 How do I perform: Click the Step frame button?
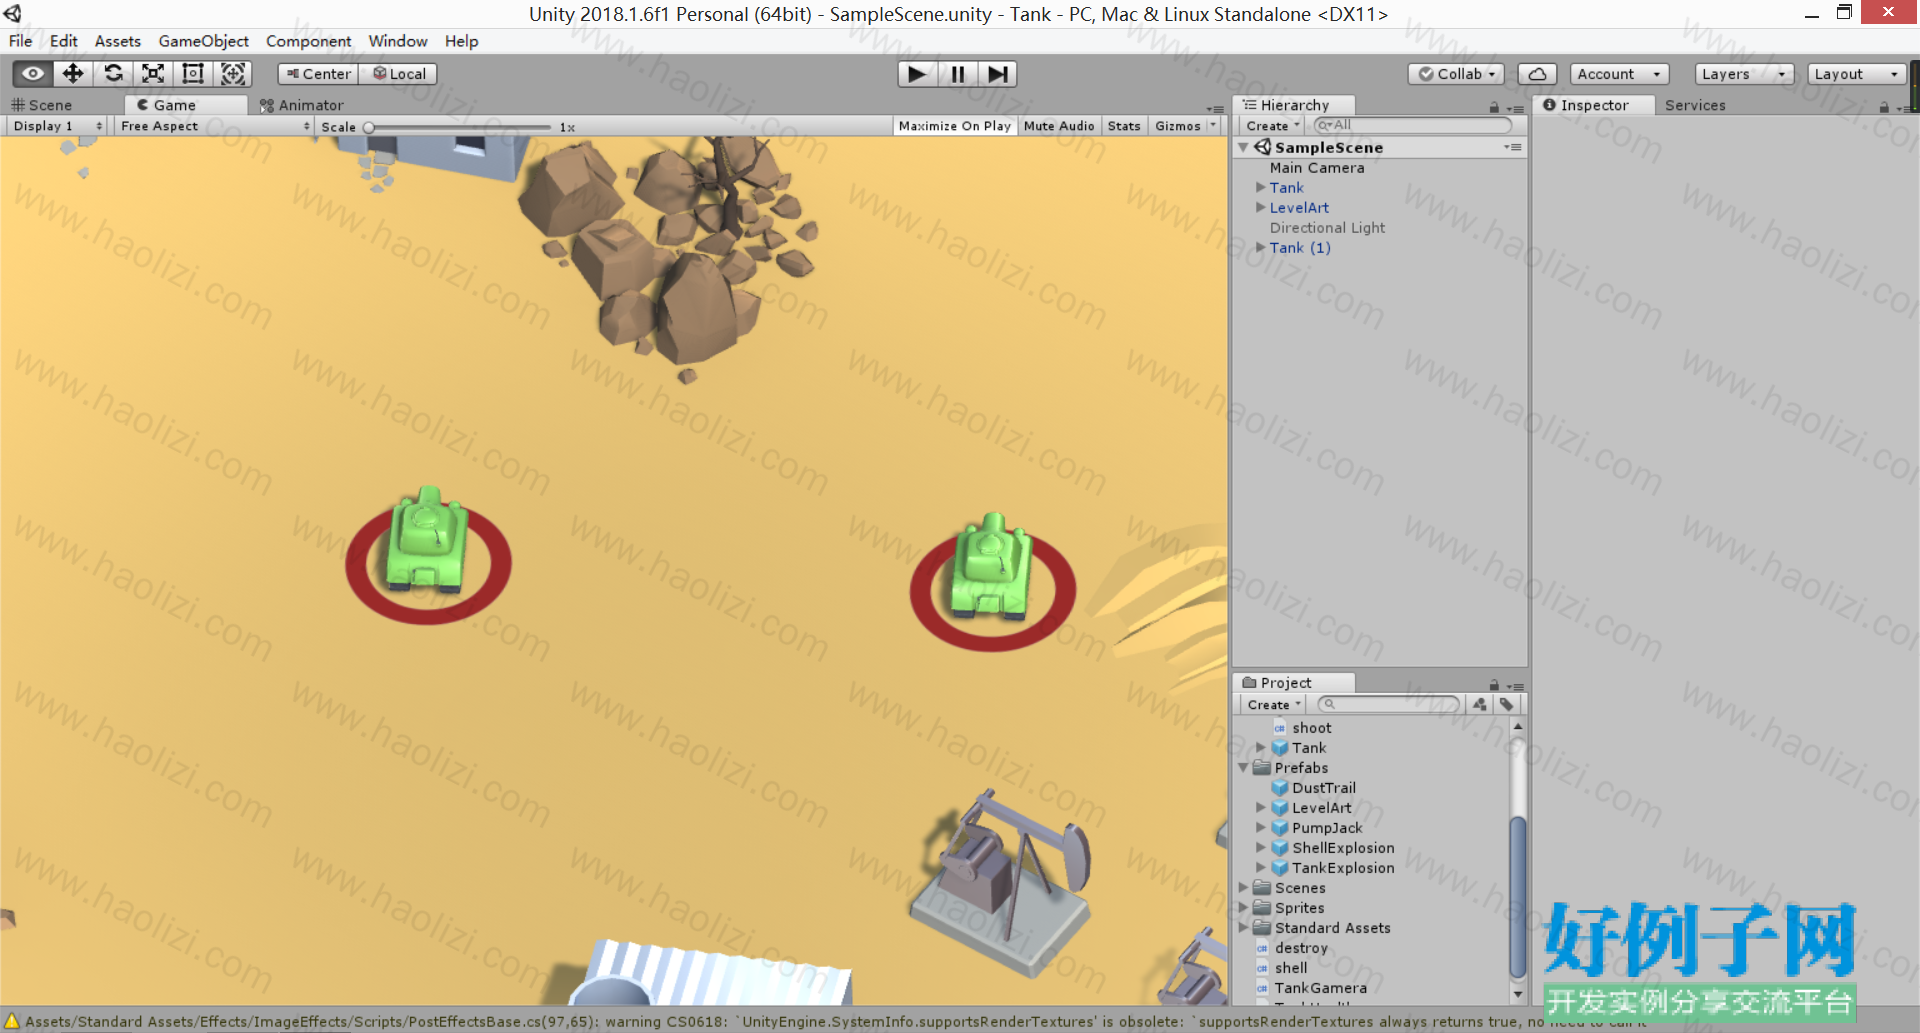coord(997,74)
